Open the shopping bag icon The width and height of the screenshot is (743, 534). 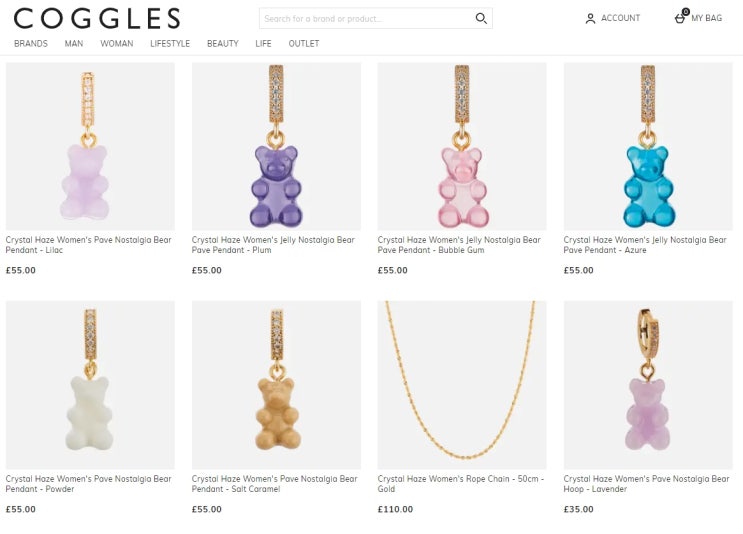[681, 17]
